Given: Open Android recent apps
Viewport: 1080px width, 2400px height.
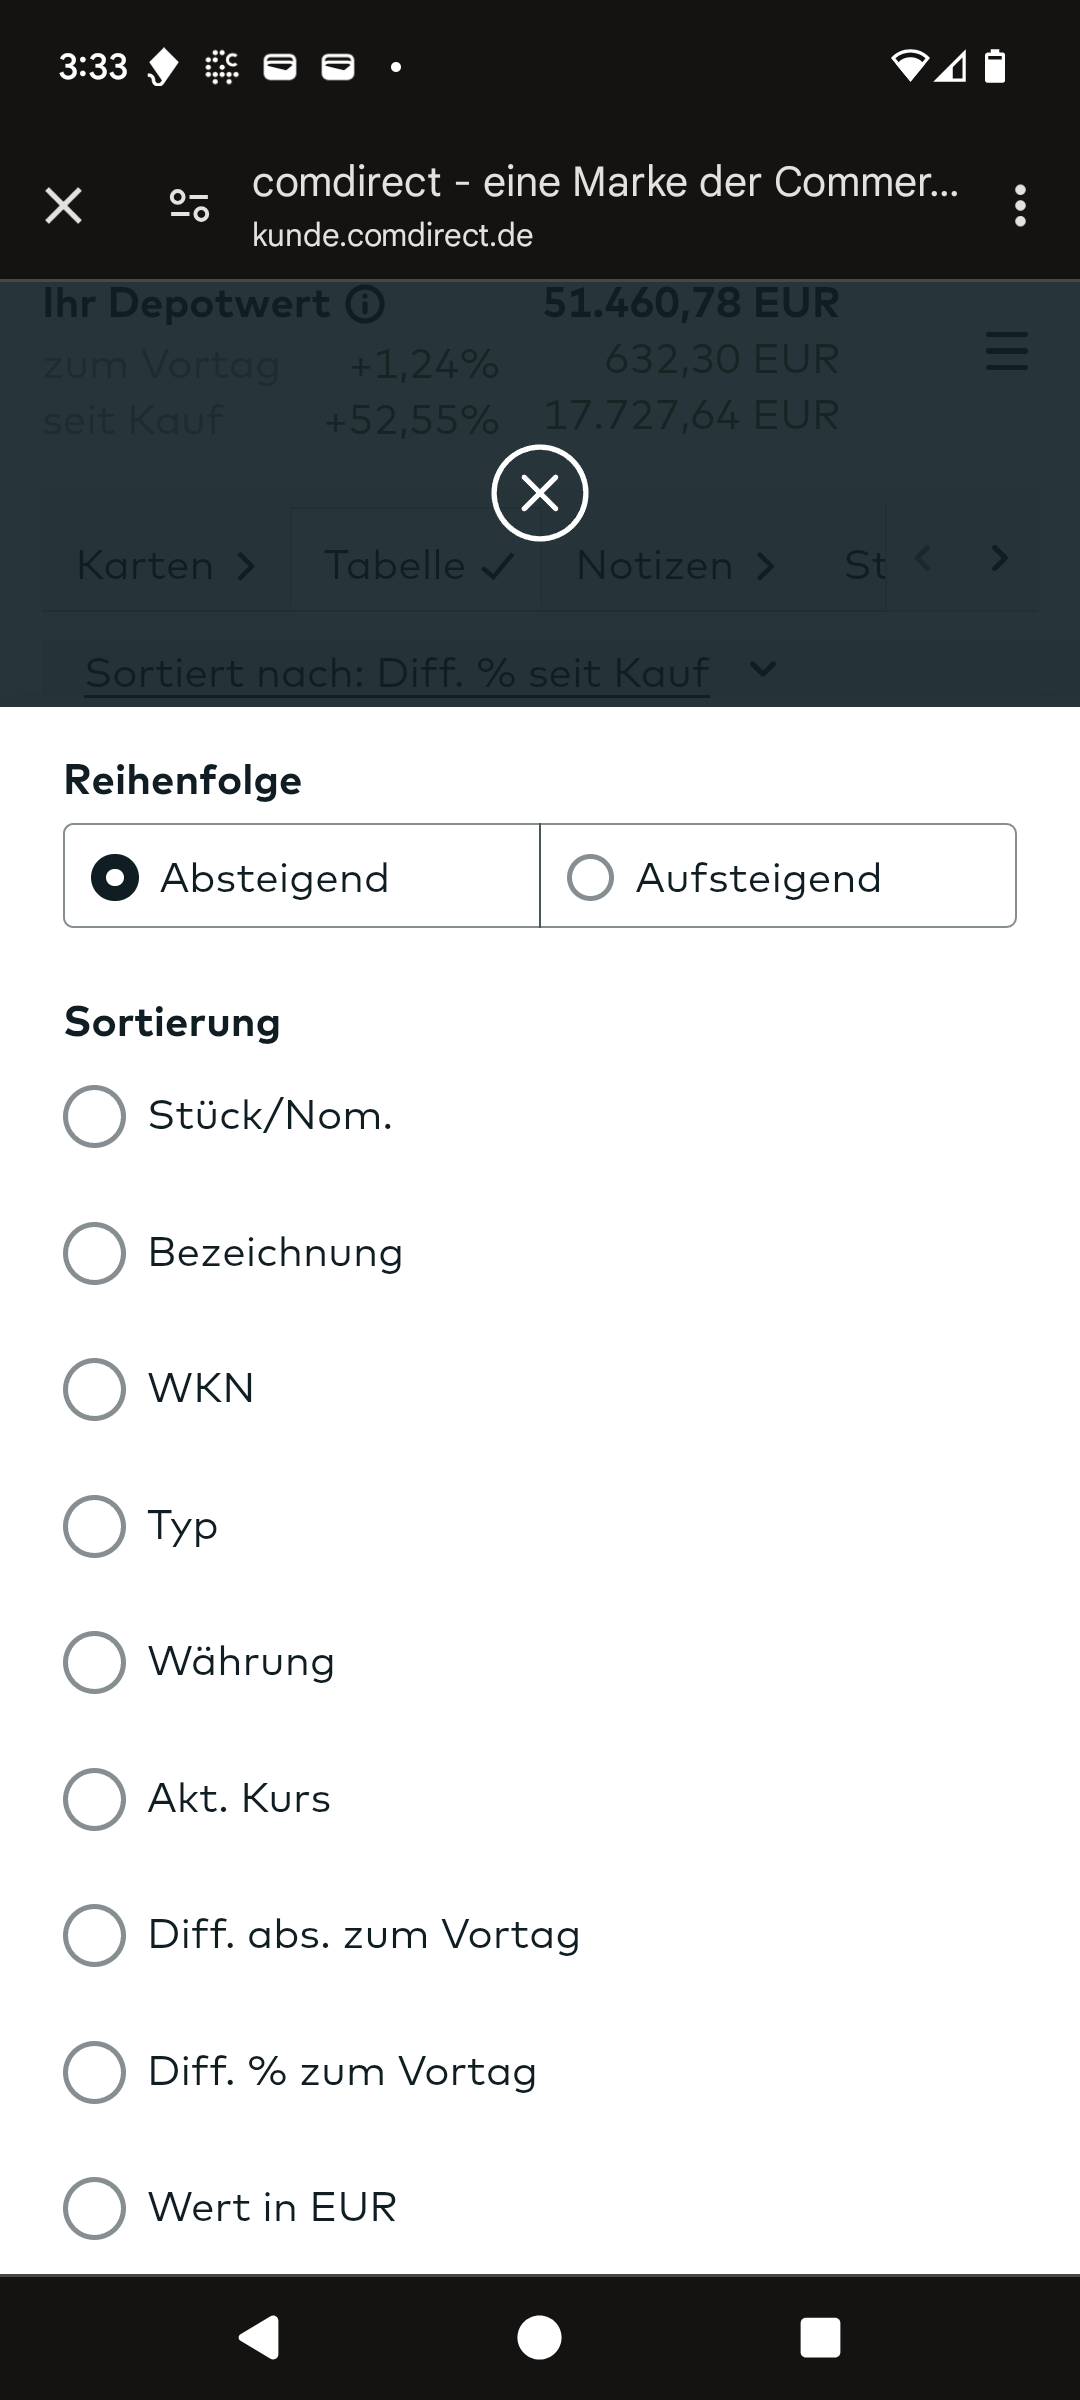Looking at the screenshot, I should 820,2337.
